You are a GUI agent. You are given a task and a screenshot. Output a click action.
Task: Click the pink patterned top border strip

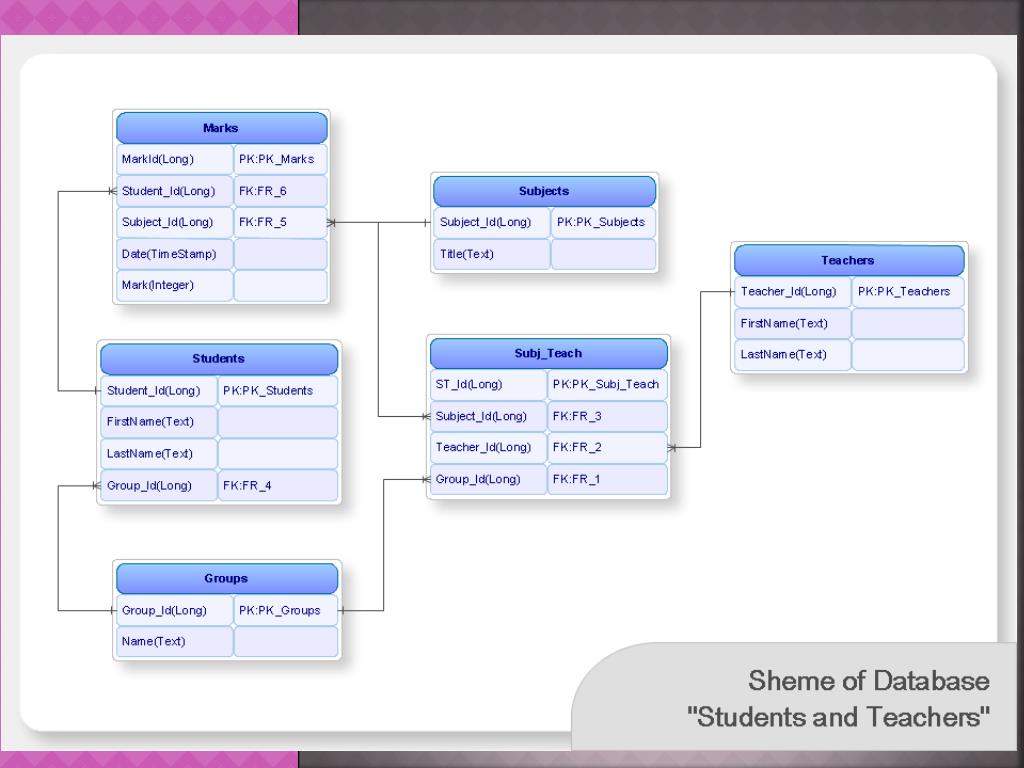(150, 15)
